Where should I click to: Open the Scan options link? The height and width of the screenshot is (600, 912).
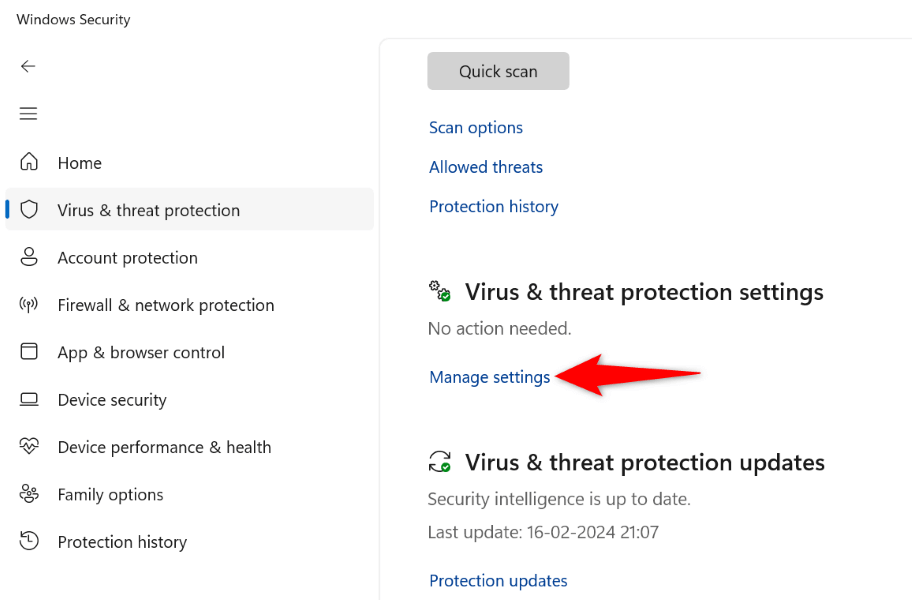click(476, 128)
